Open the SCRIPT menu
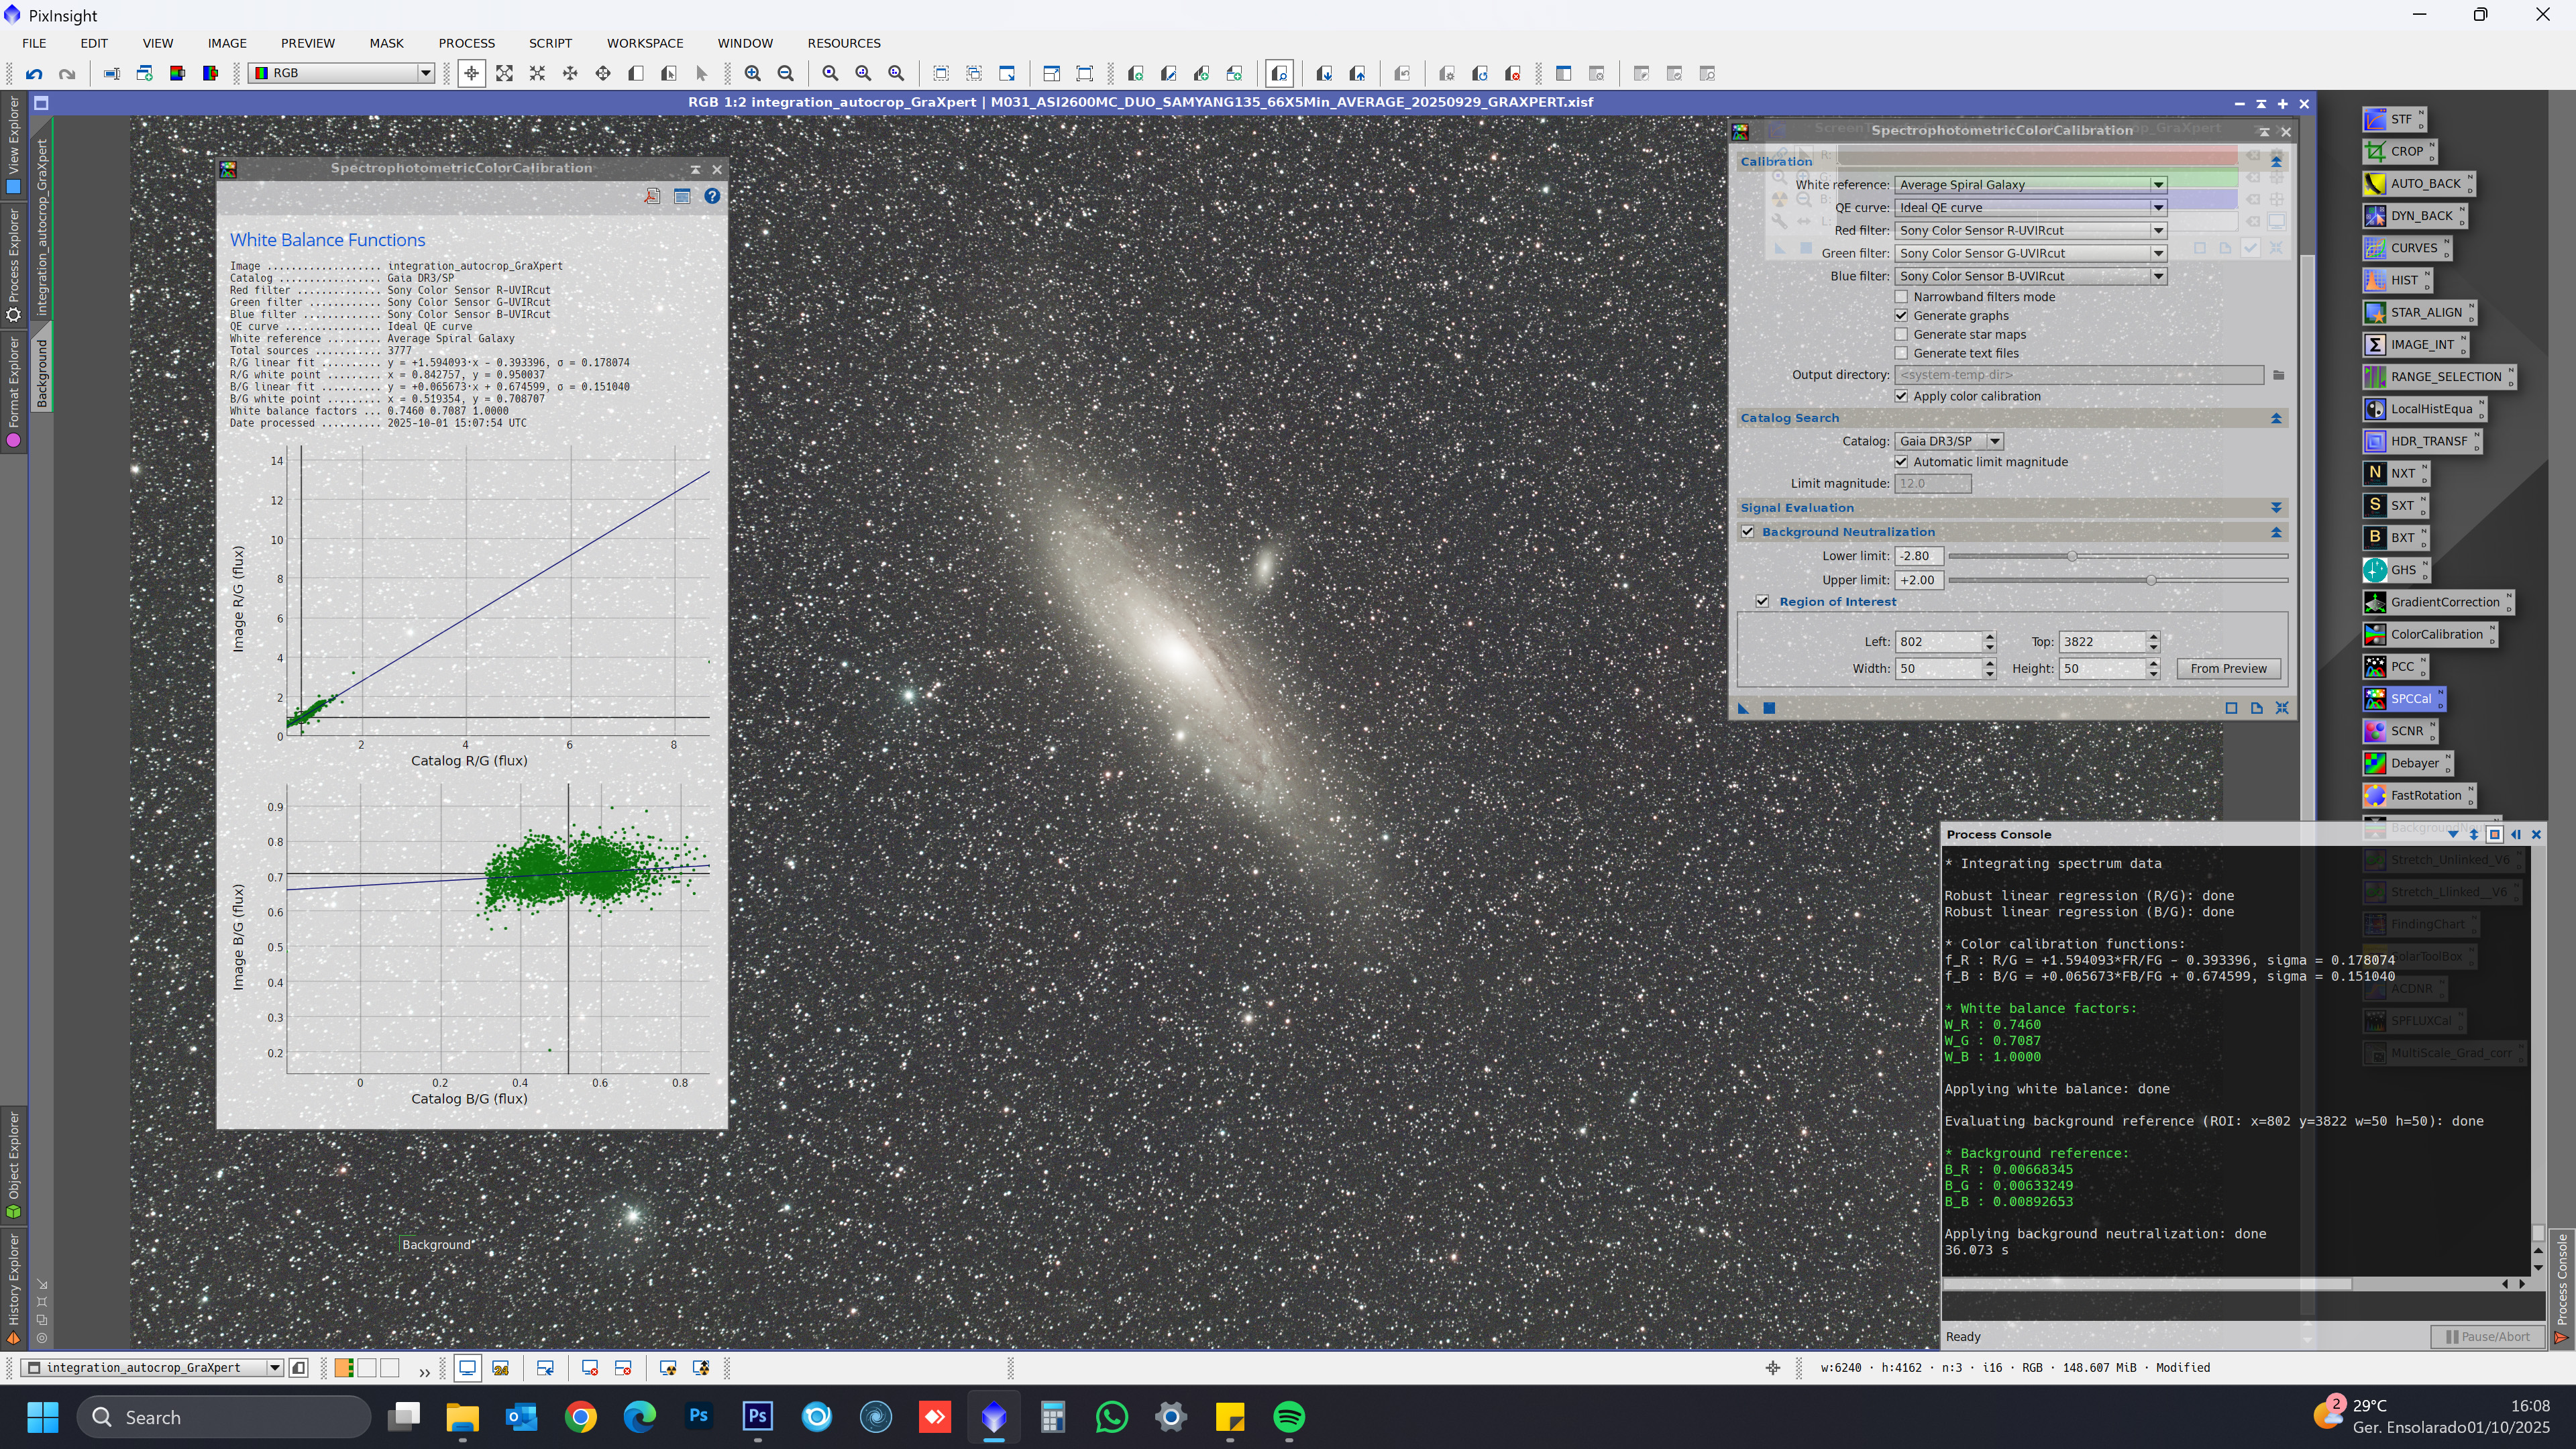This screenshot has width=2576, height=1449. pyautogui.click(x=550, y=43)
